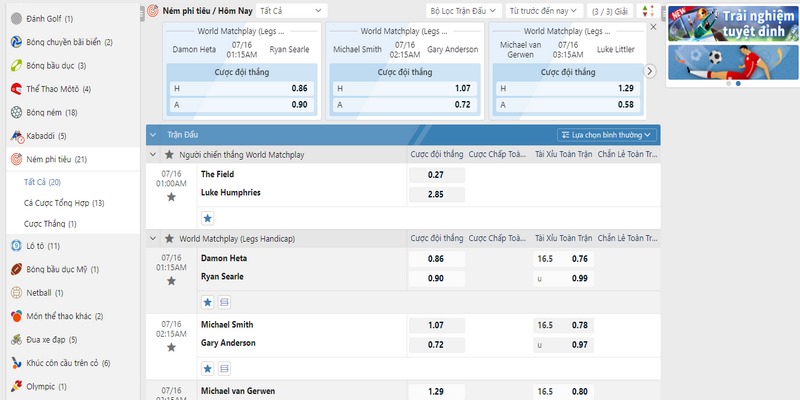This screenshot has height=400, width=800.
Task: Click the Trải nghiệm tuyệt đỉnh promo banner
Action: 732,40
